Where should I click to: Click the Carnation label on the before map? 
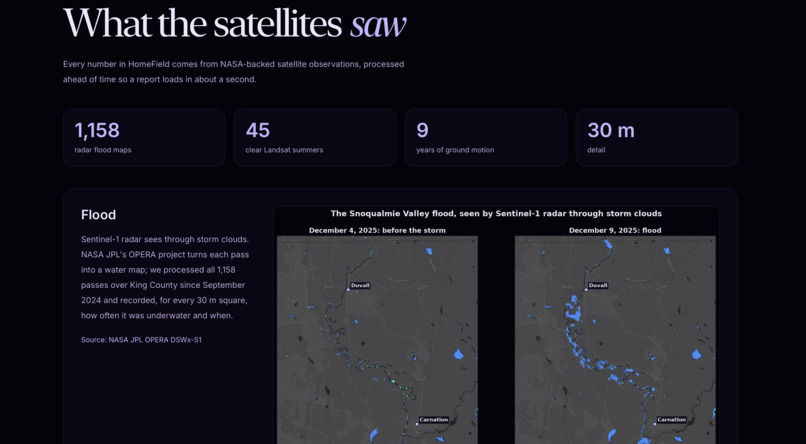434,420
